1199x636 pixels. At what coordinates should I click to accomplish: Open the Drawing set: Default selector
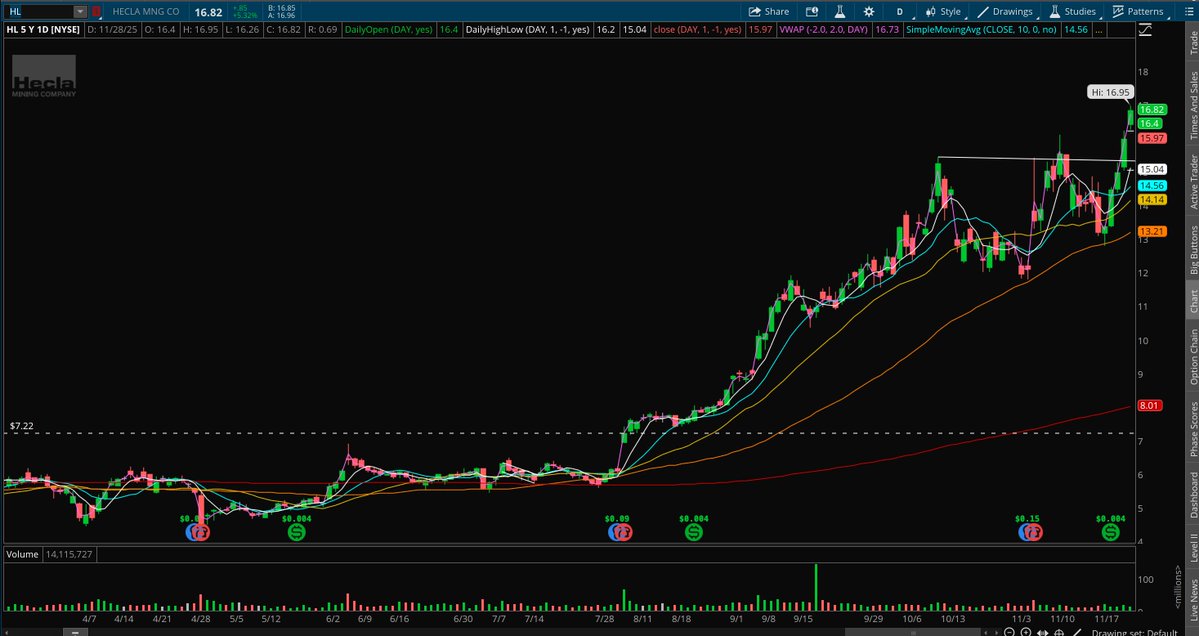click(x=1134, y=632)
